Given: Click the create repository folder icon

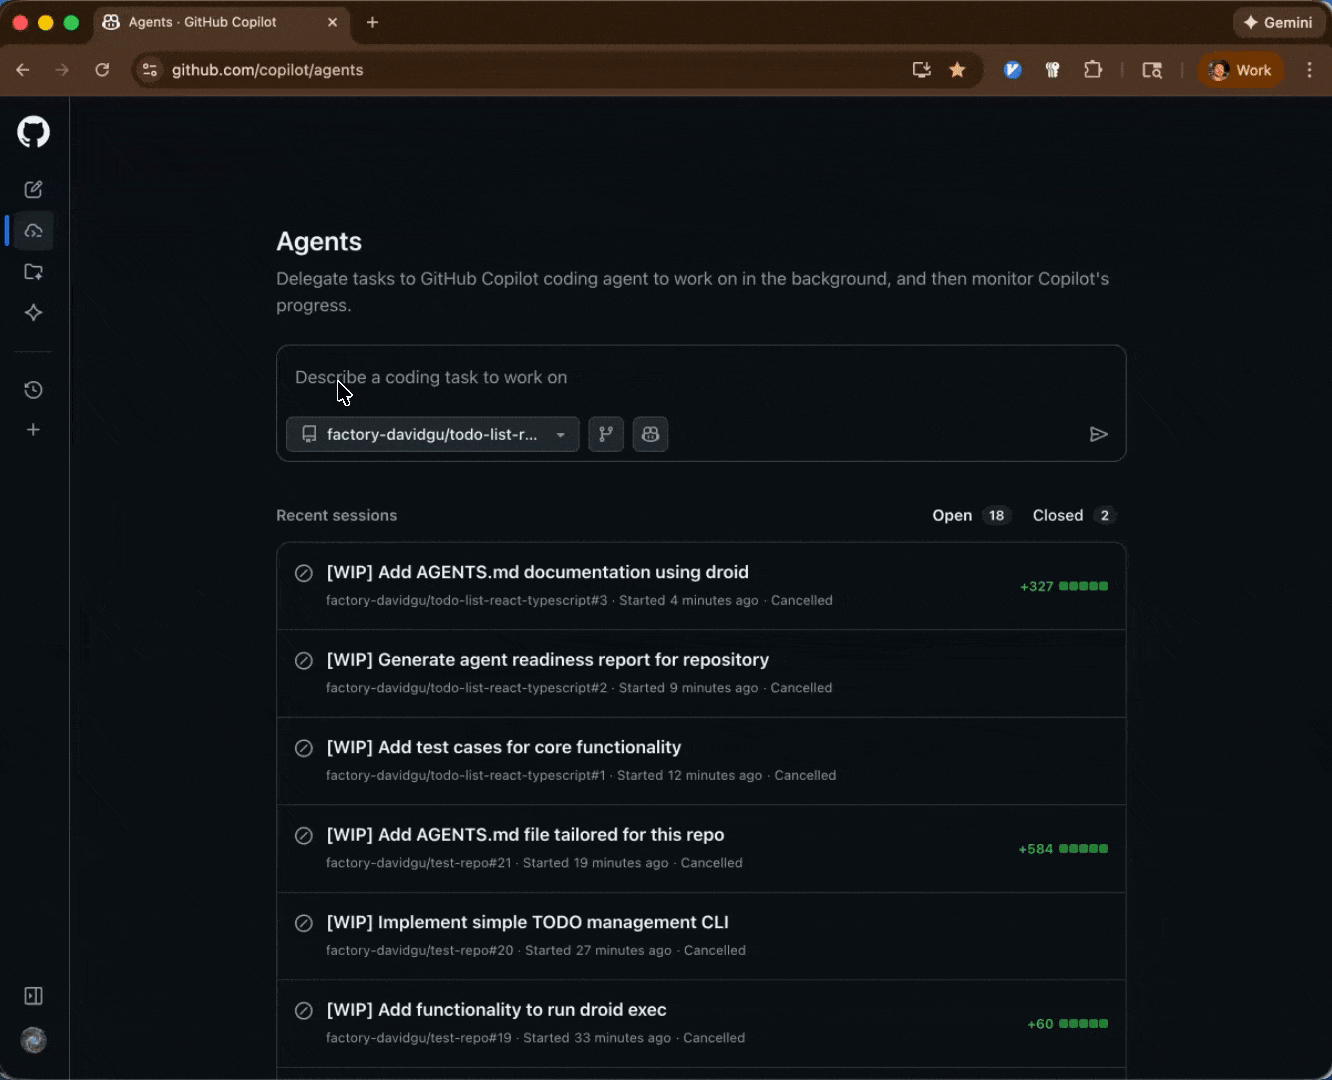Looking at the screenshot, I should [33, 271].
